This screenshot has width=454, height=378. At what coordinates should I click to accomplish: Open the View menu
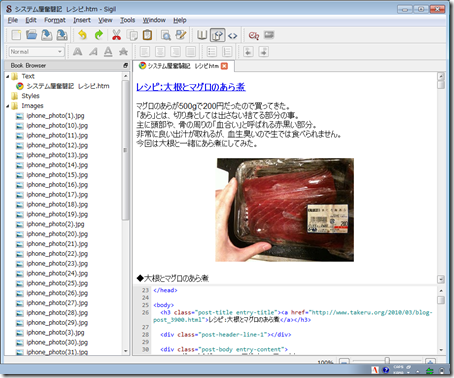[x=105, y=20]
